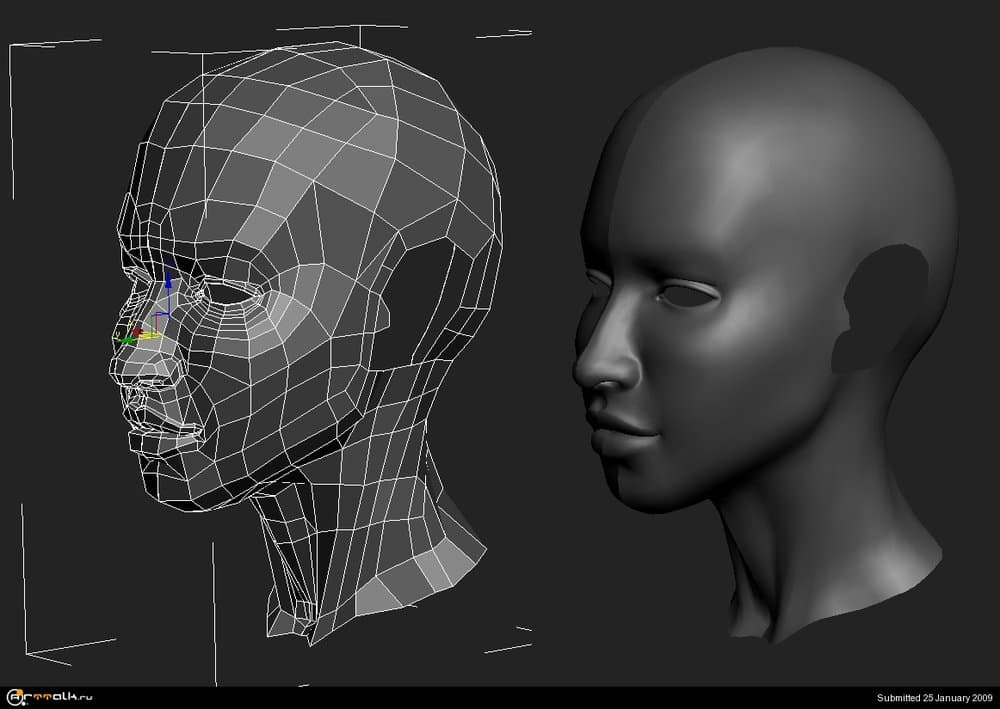The height and width of the screenshot is (709, 1000).
Task: Click the bounding box top-left corner bracket
Action: 12,47
